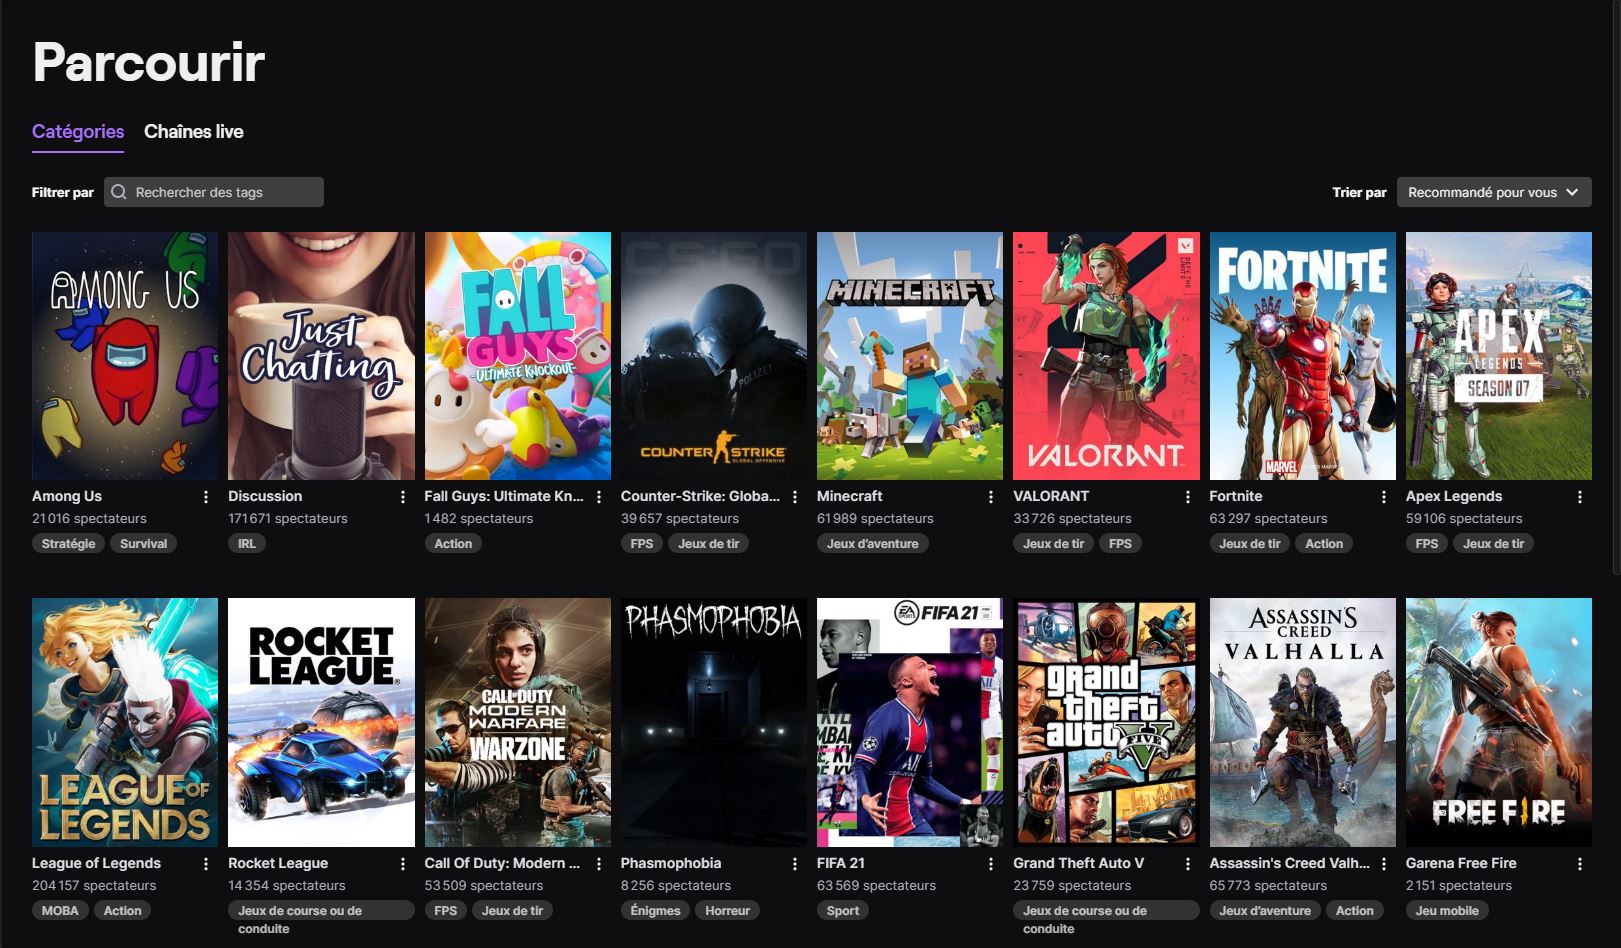Open the three-dot menu for Minecraft
The width and height of the screenshot is (1621, 948).
[x=991, y=497]
